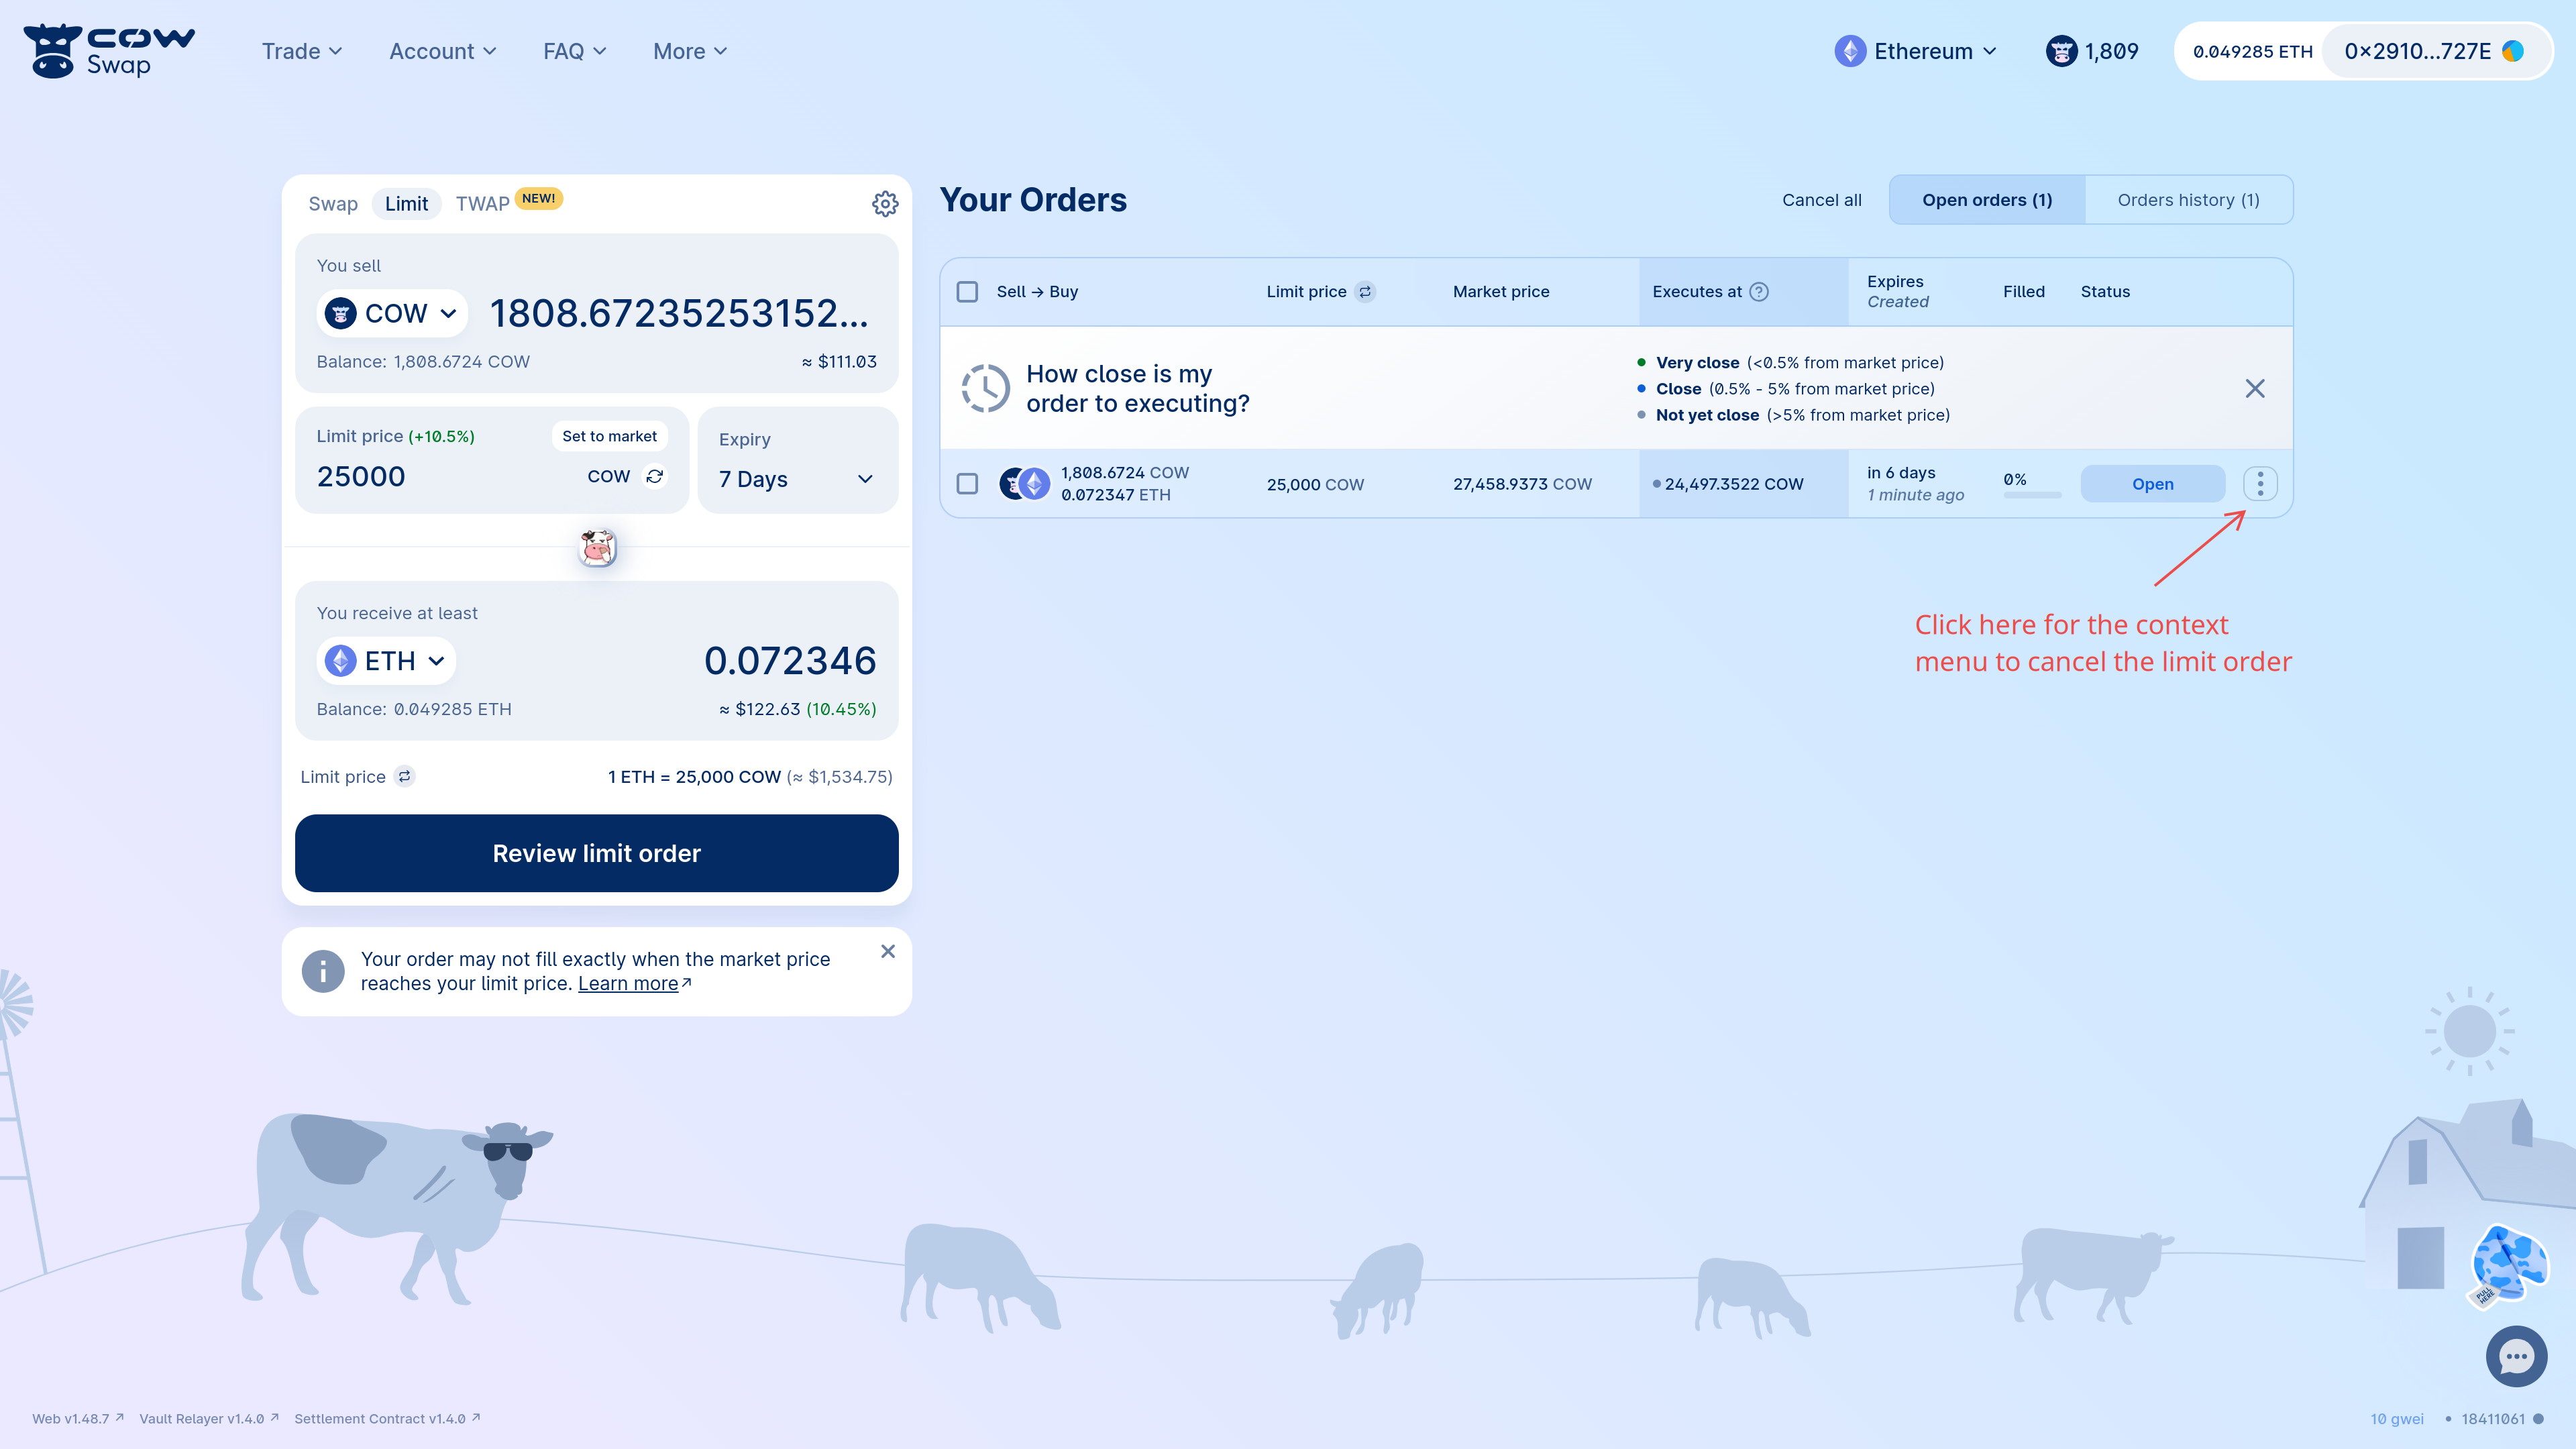Open the limit order settings gear
The height and width of the screenshot is (1449, 2576).
[x=884, y=204]
